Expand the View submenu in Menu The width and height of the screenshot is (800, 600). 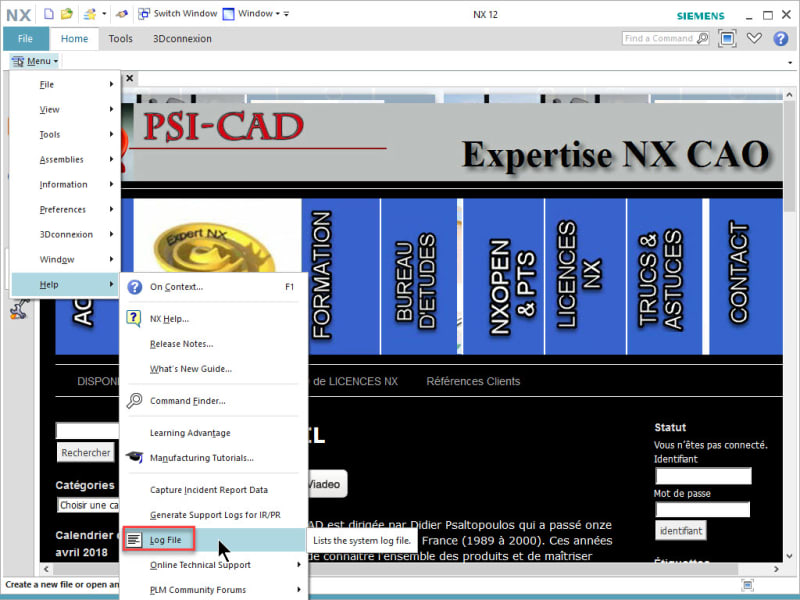tap(65, 109)
